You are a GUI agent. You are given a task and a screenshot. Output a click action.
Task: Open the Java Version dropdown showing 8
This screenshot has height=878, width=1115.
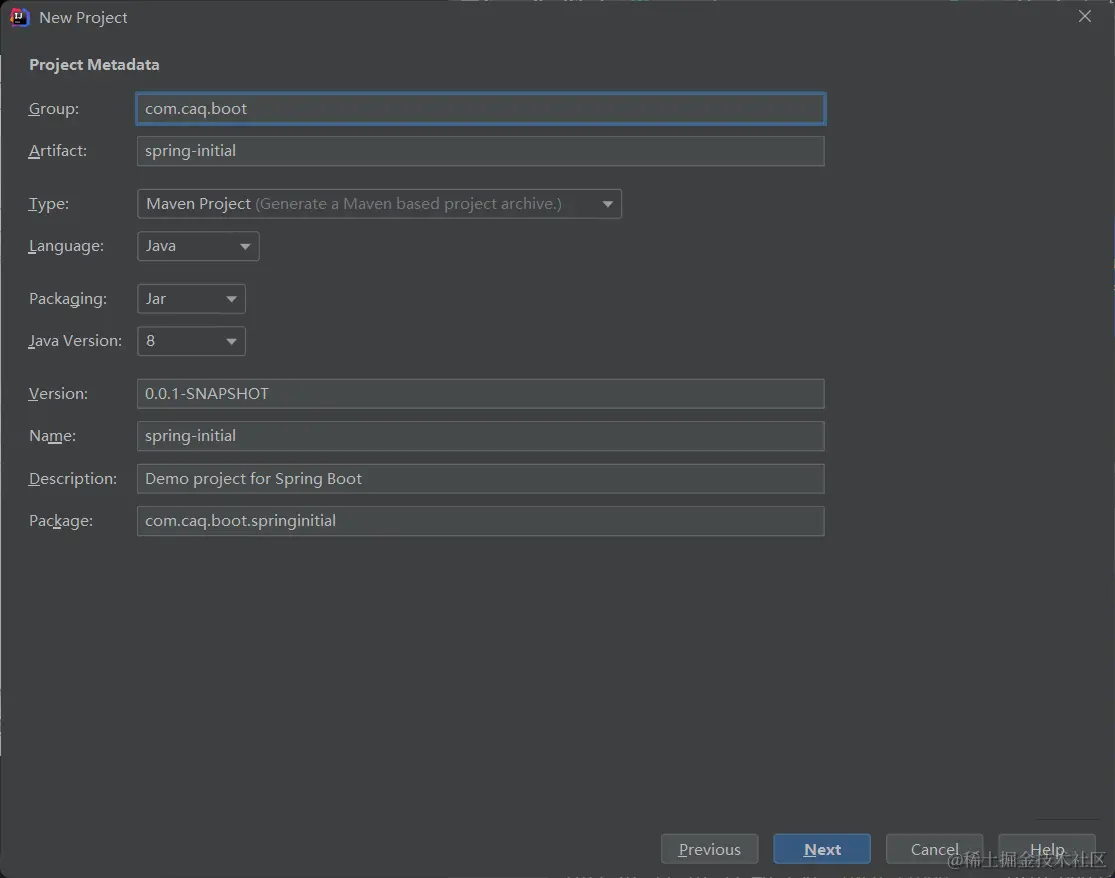tap(191, 341)
